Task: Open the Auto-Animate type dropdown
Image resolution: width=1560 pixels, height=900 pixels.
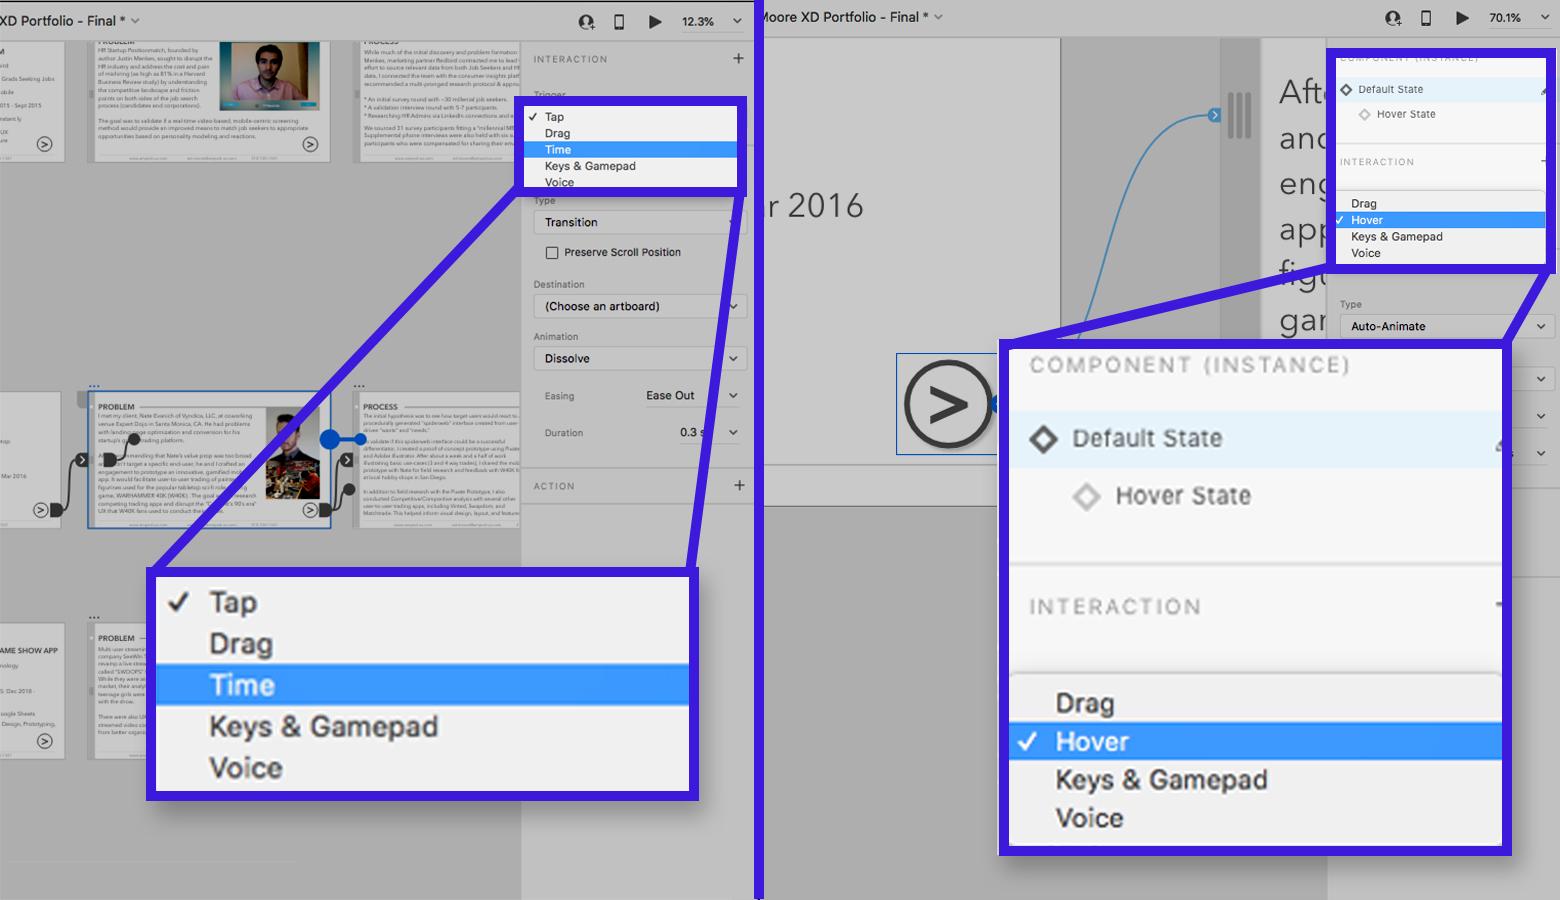Action: 1443,326
